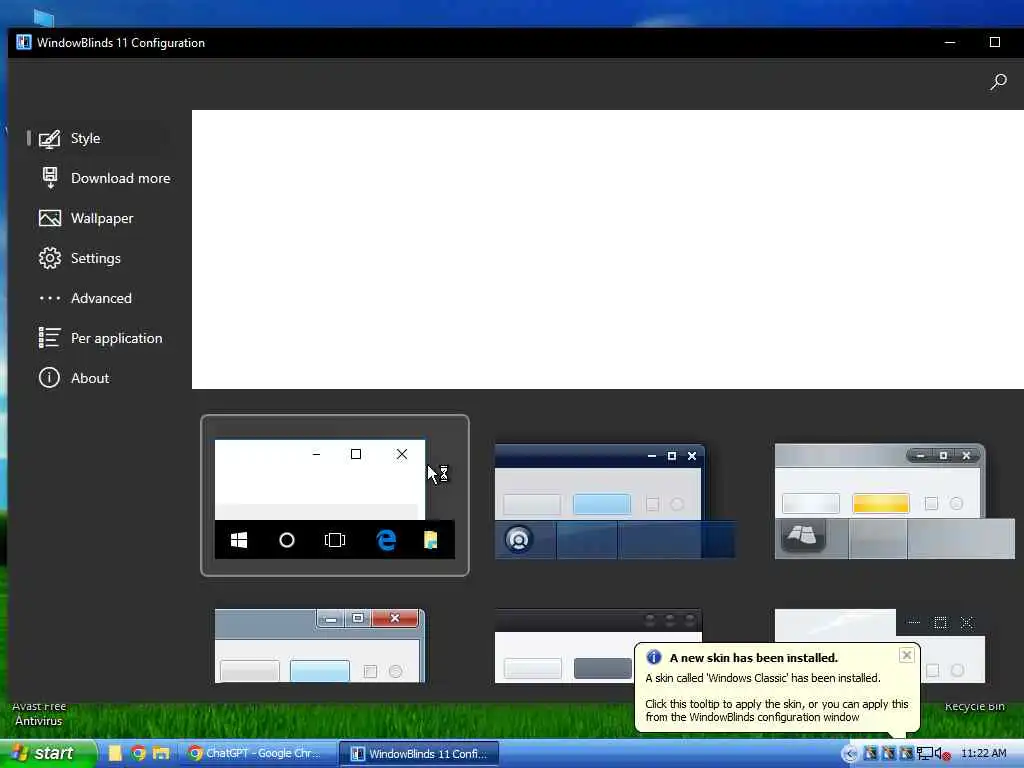Viewport: 1024px width, 768px height.
Task: Click the Style pencil icon
Action: [x=50, y=138]
